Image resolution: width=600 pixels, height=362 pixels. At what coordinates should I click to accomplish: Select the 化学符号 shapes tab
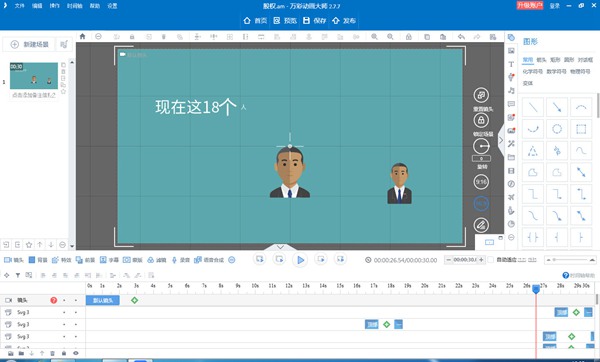(x=533, y=72)
